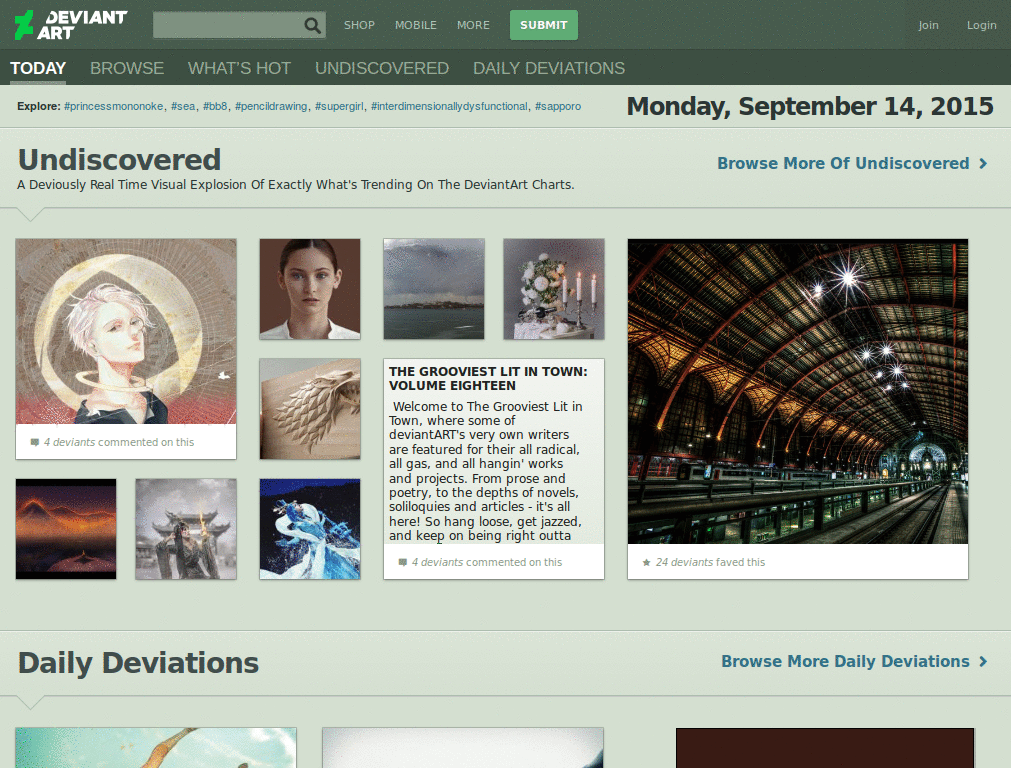Image resolution: width=1024 pixels, height=768 pixels.
Task: Click the Join link
Action: (x=928, y=25)
